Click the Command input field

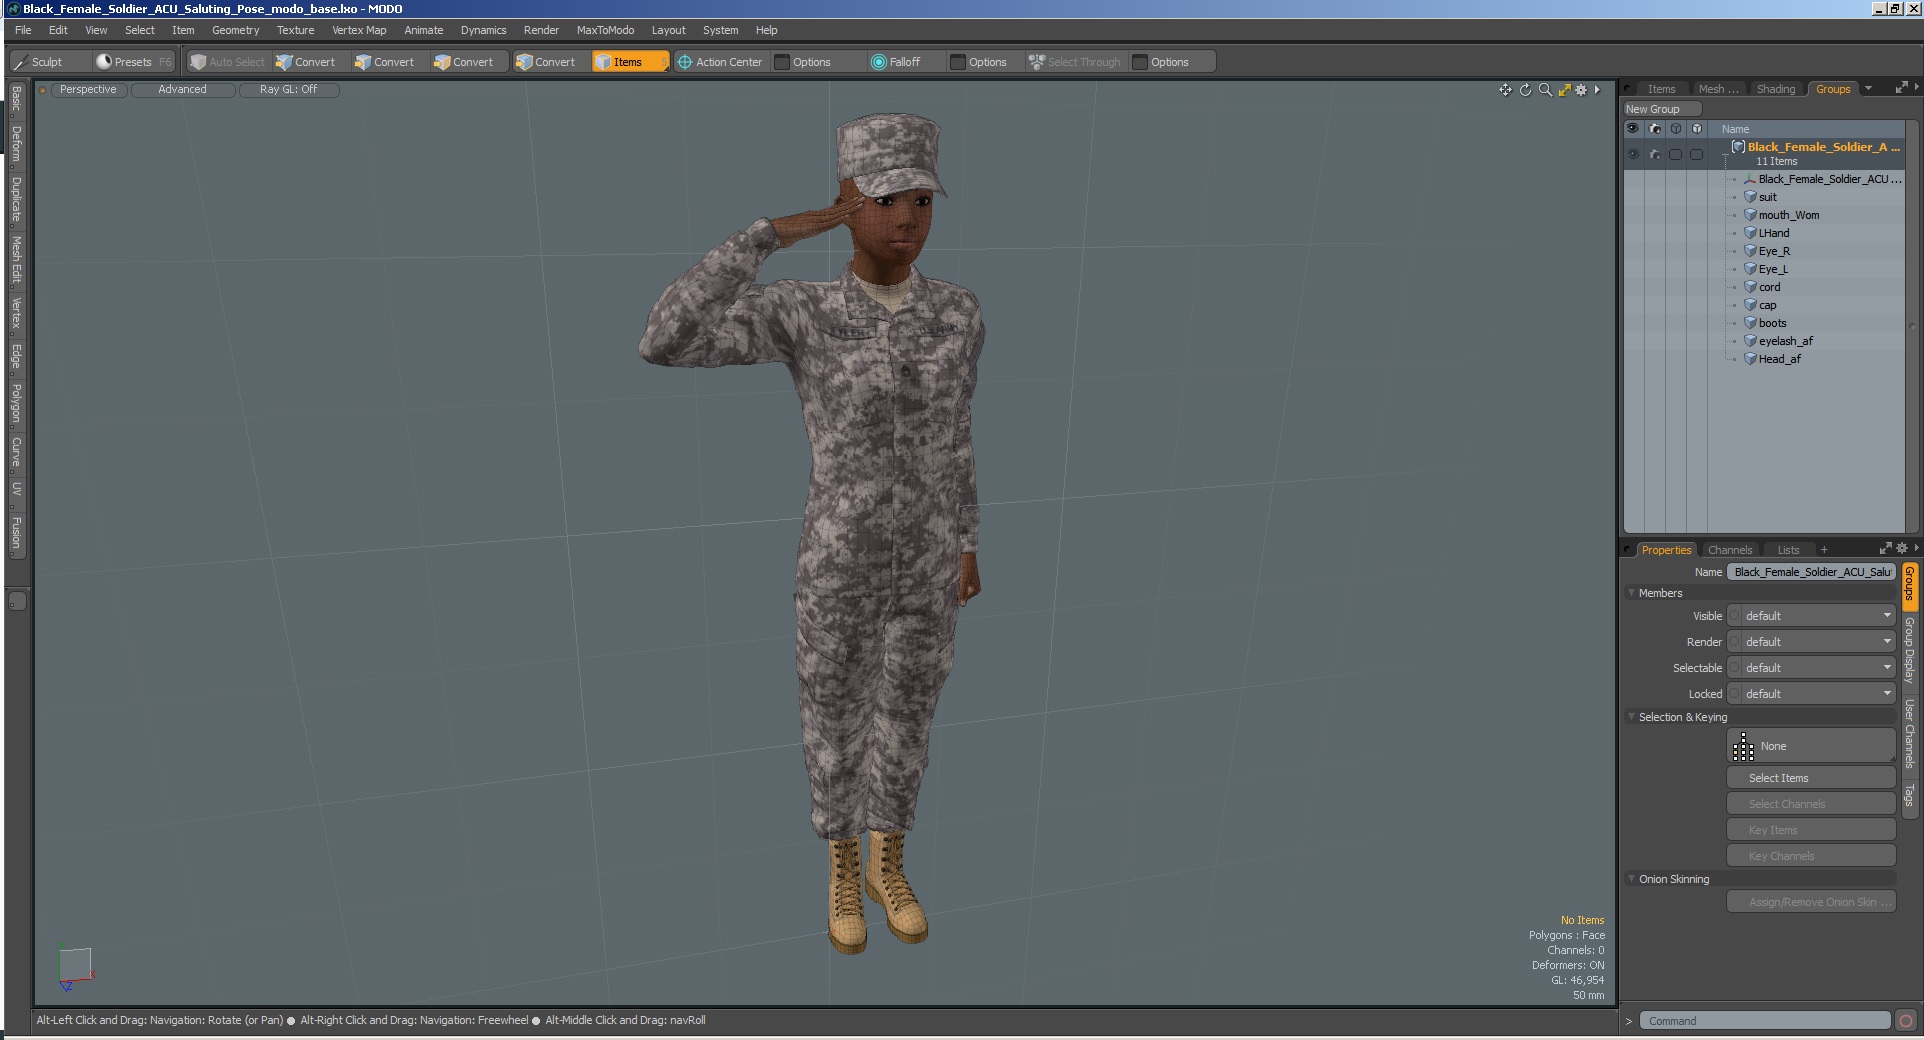pyautogui.click(x=1765, y=1021)
